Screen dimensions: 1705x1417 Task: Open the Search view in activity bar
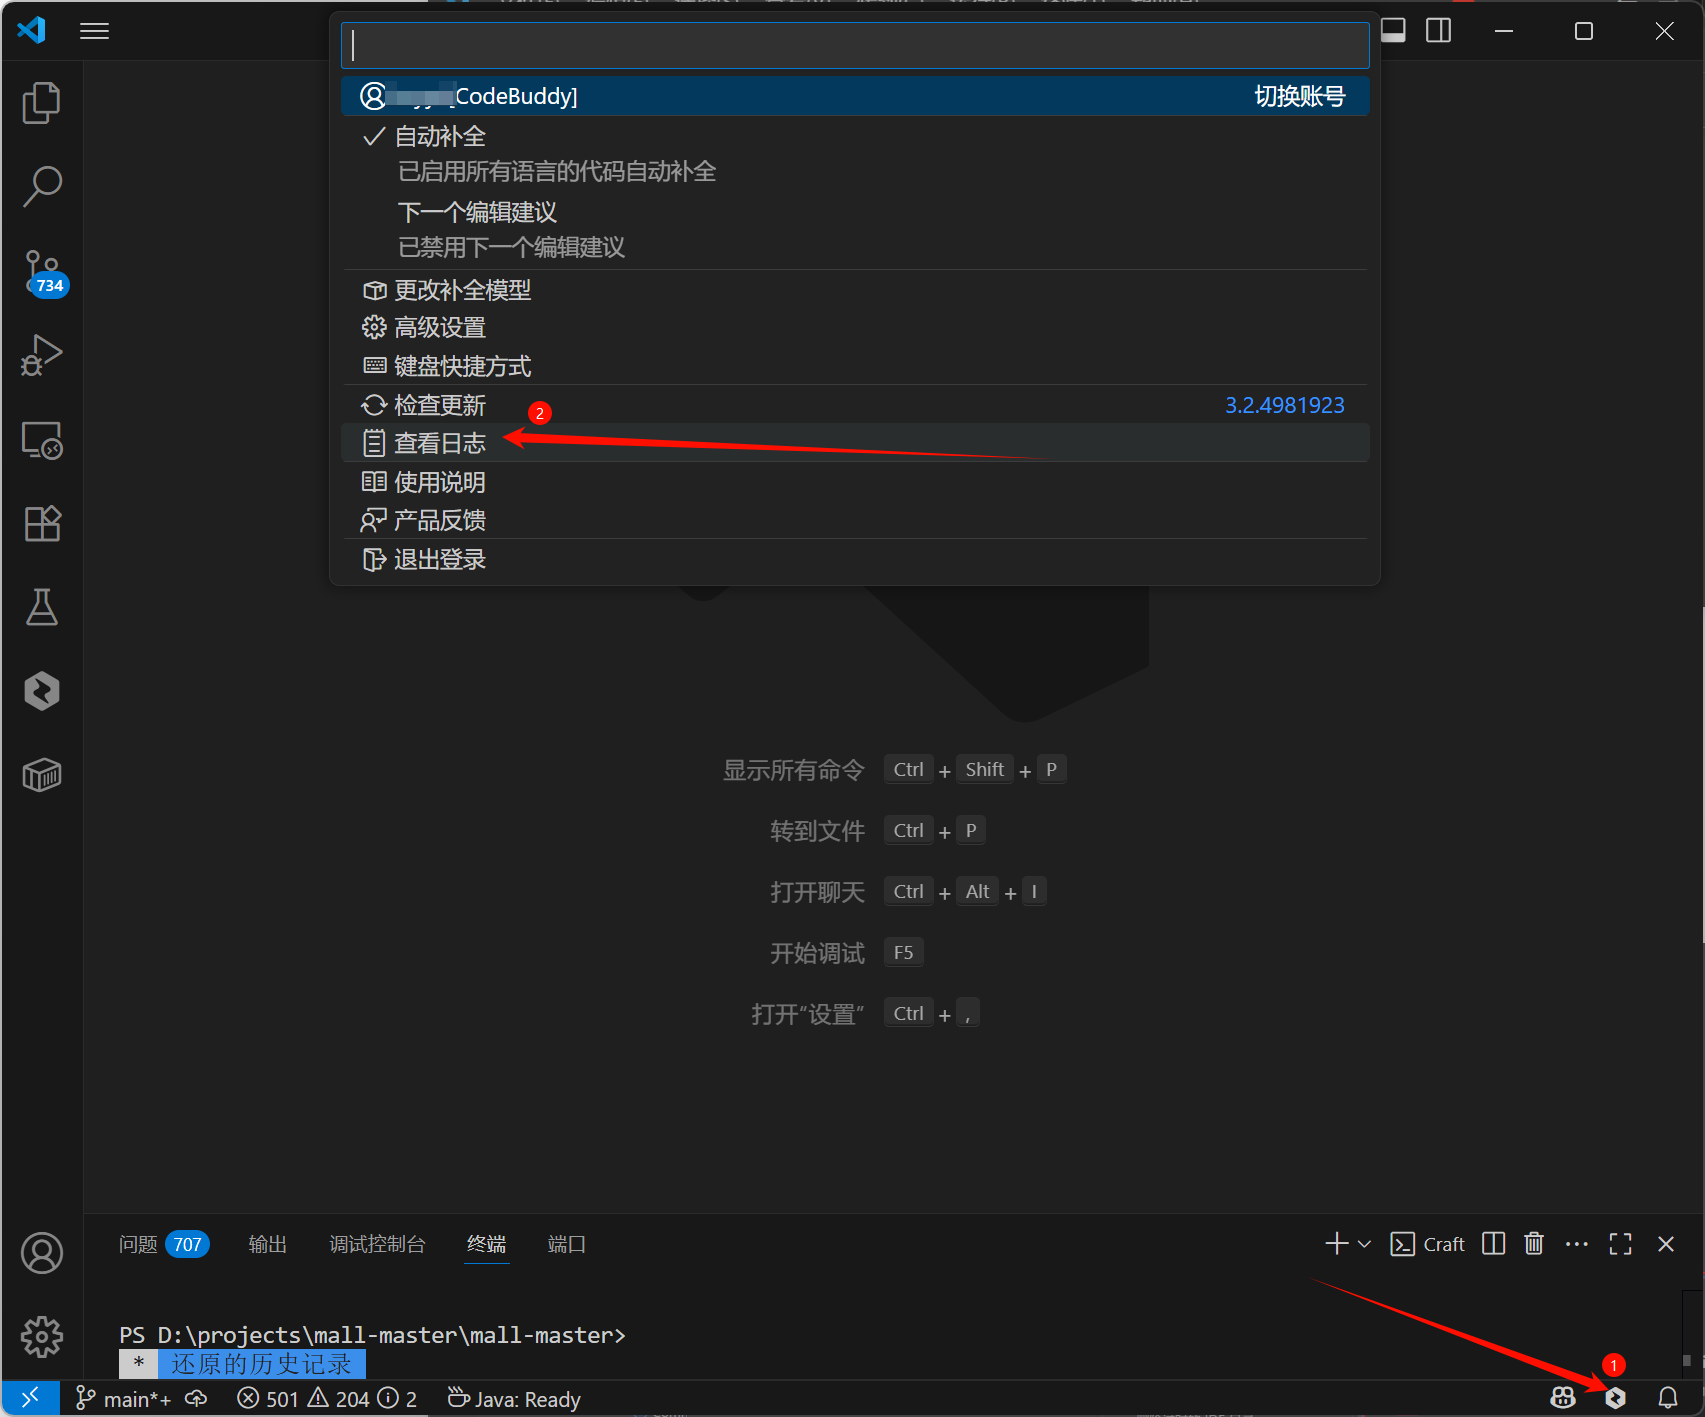coord(41,186)
